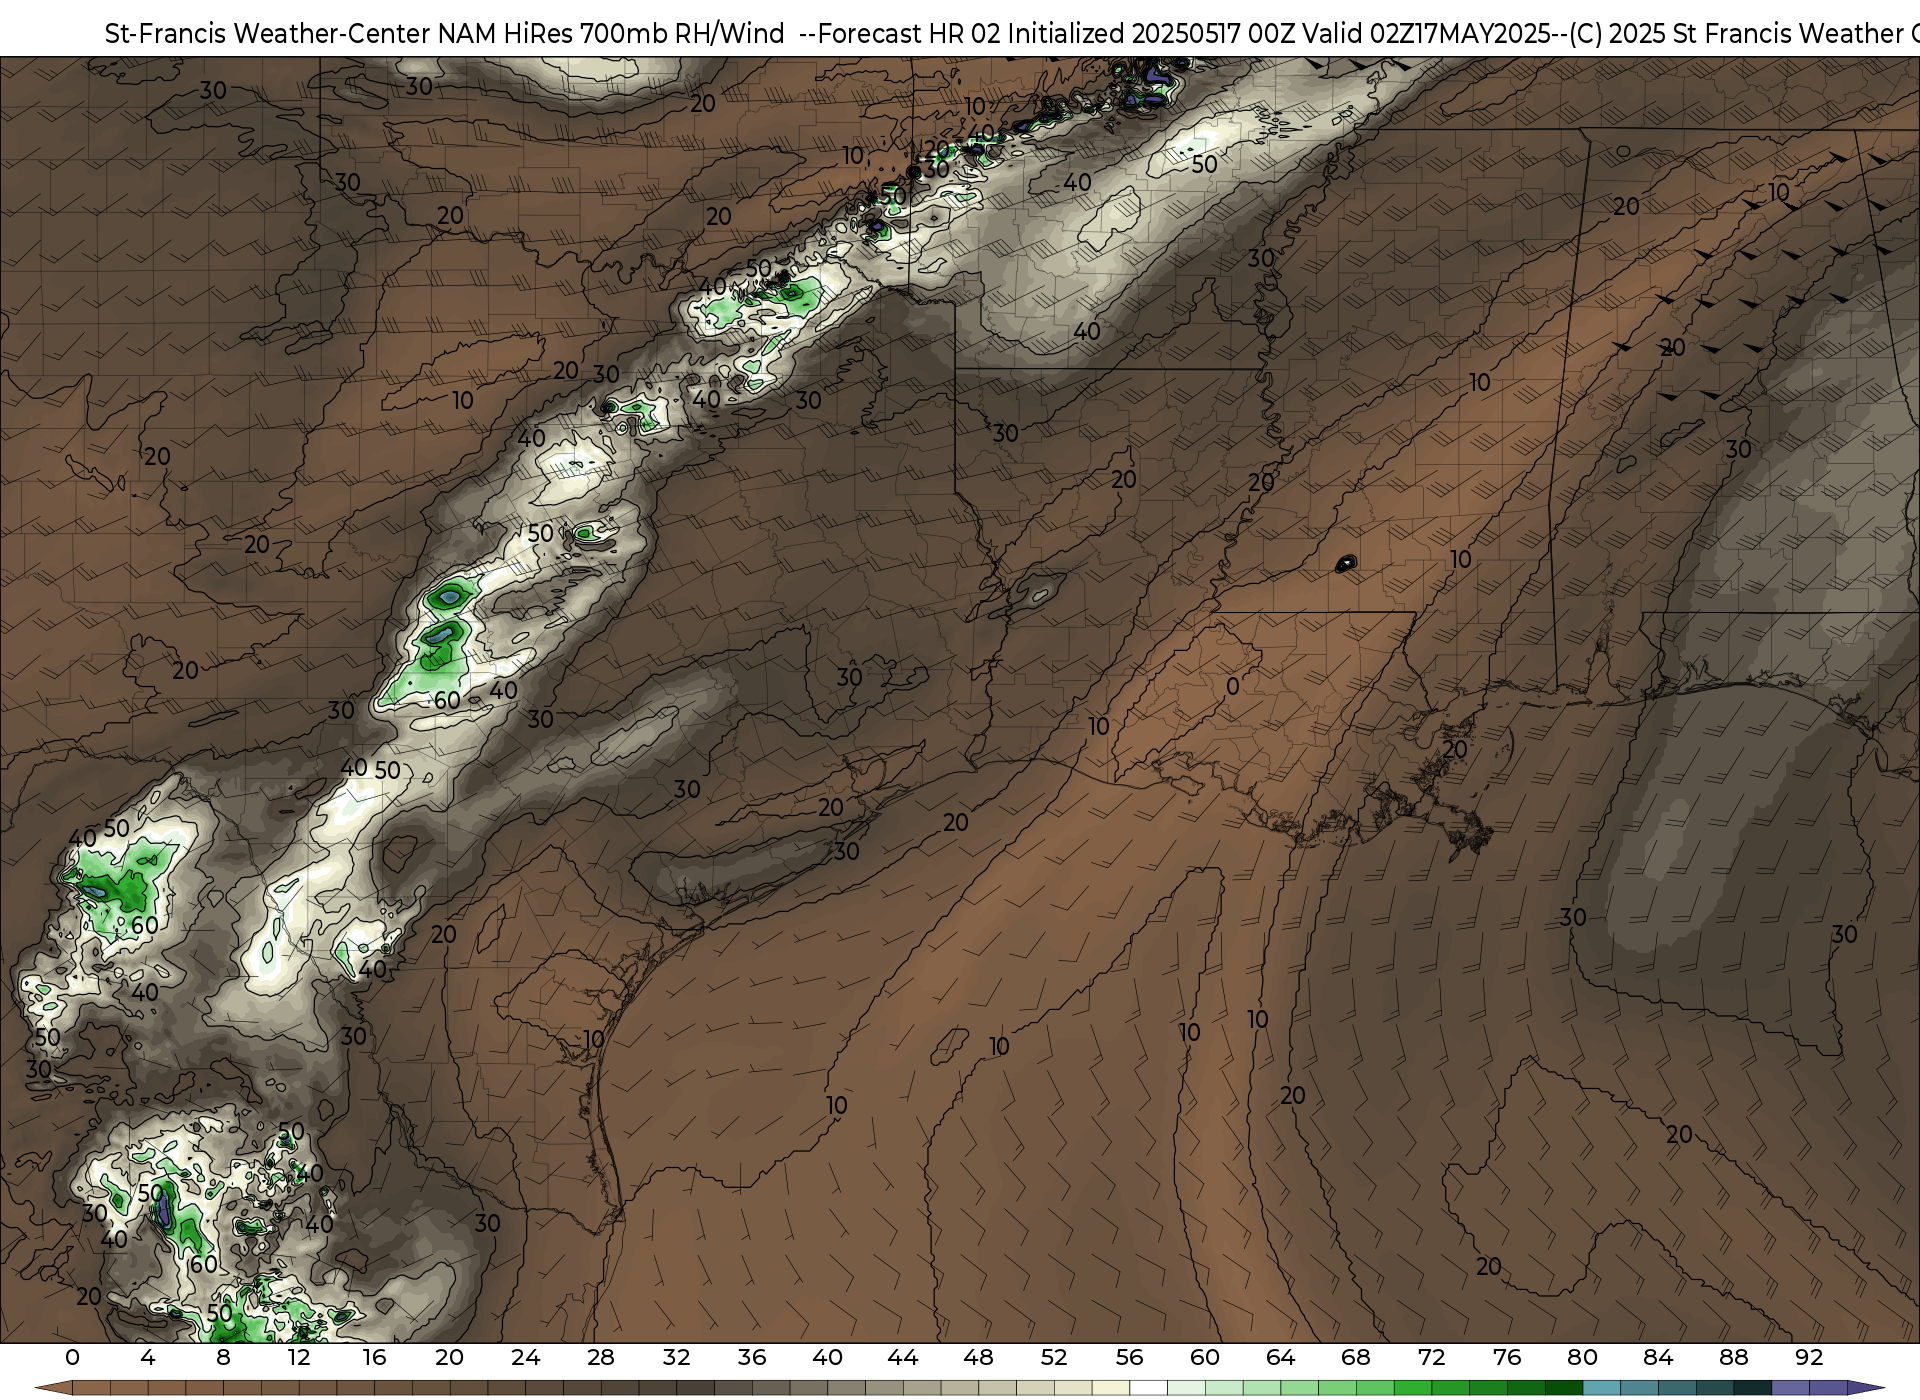Image resolution: width=1920 pixels, height=1400 pixels.
Task: Click the left arrow cap of the colorbar
Action: click(x=53, y=1388)
